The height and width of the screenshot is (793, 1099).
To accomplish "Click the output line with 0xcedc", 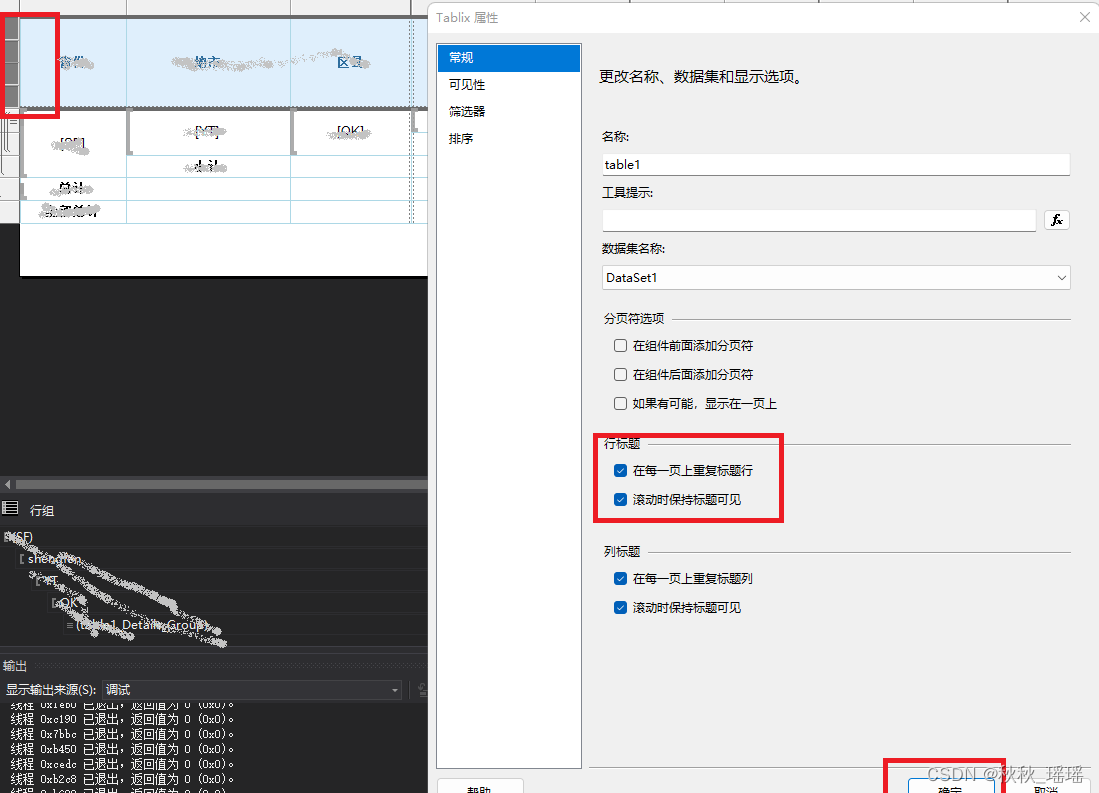I will 122,764.
